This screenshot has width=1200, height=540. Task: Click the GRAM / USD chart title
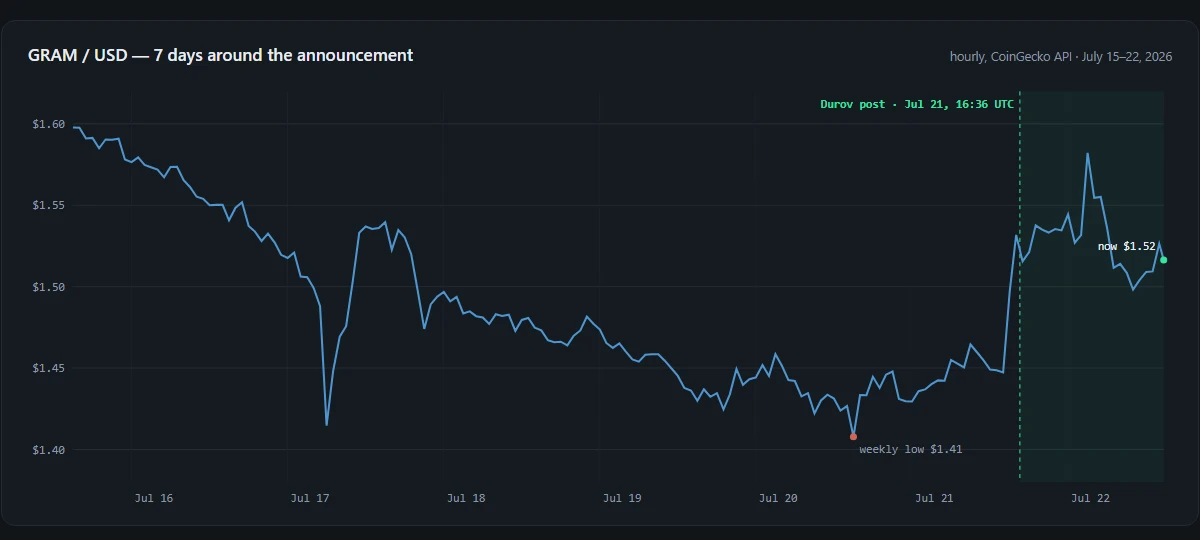220,55
